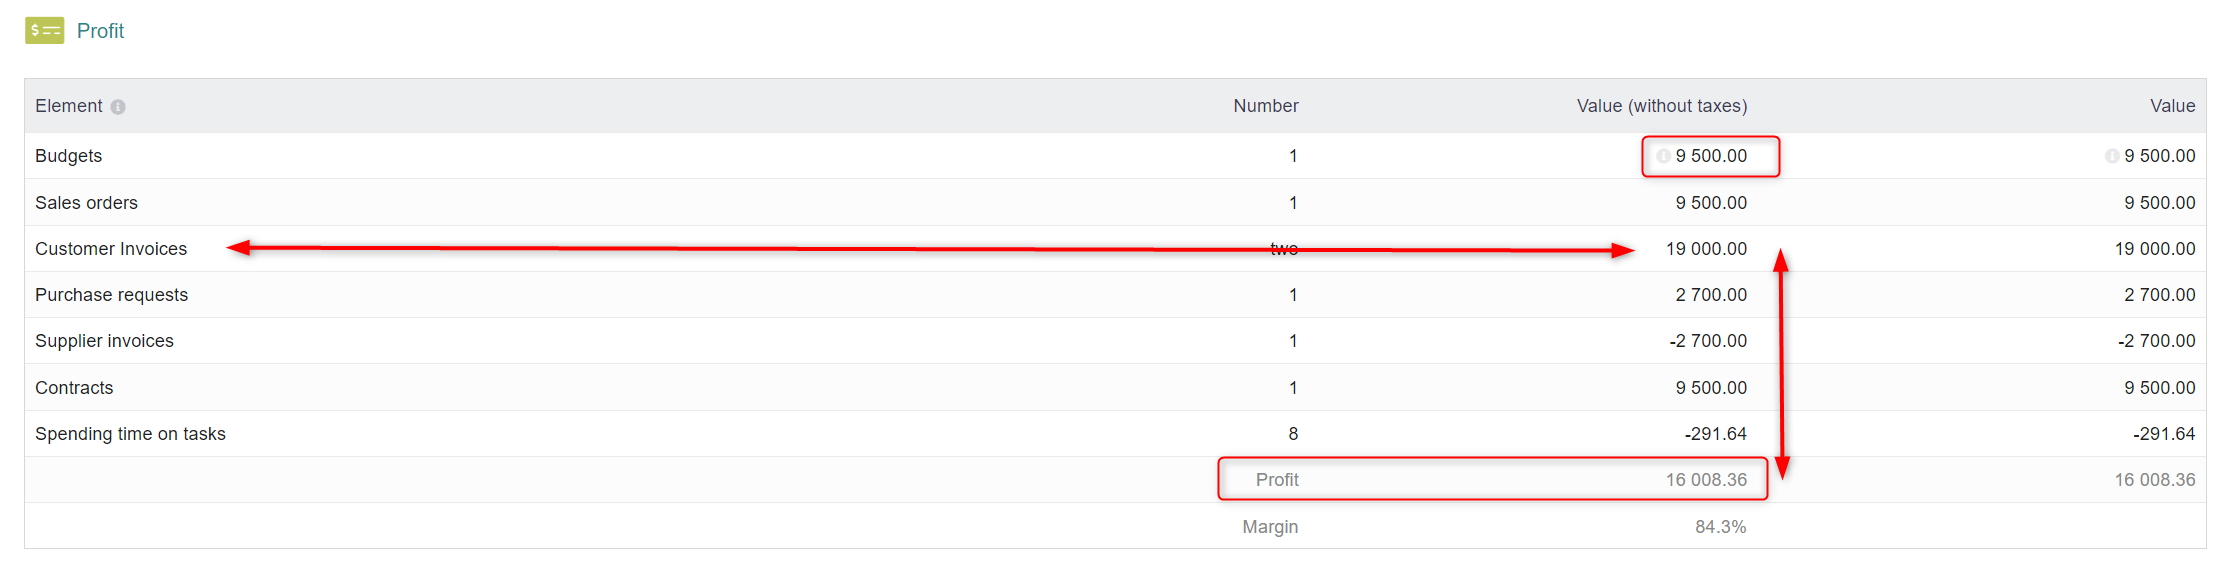
Task: Click Value (without taxes) column header
Action: coord(1662,106)
